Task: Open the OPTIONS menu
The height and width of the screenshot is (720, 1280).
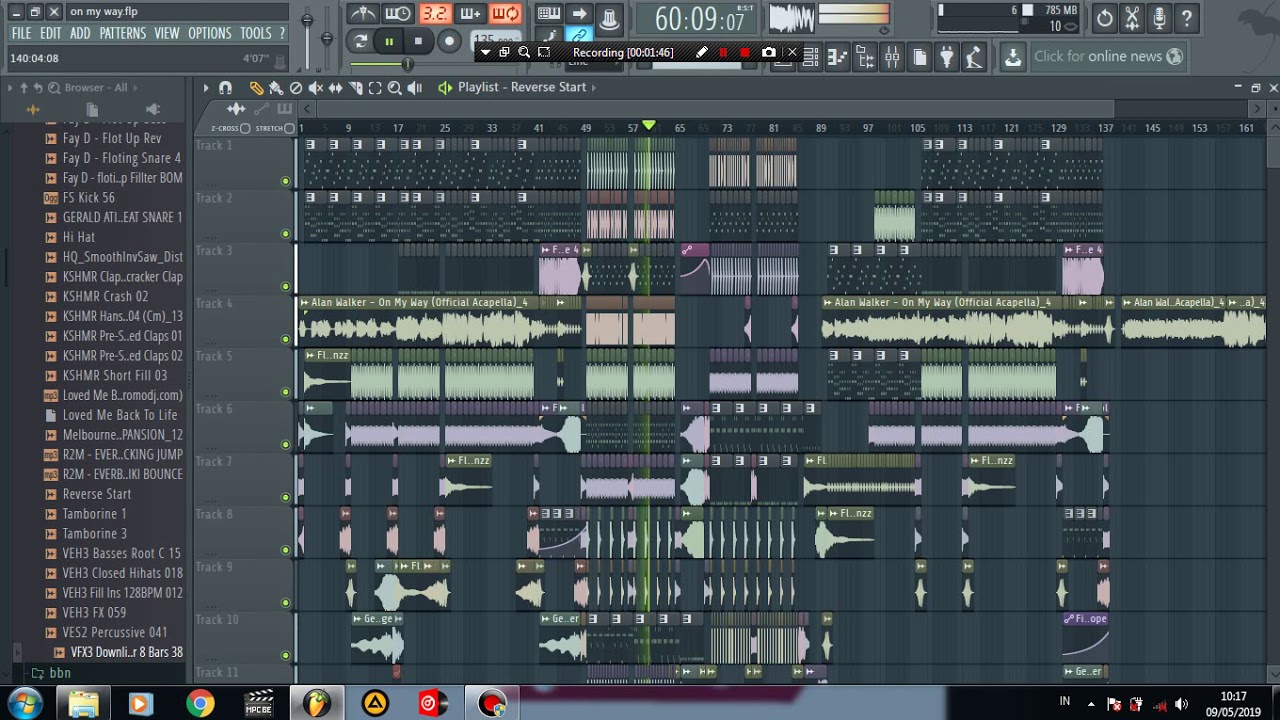Action: (x=210, y=33)
